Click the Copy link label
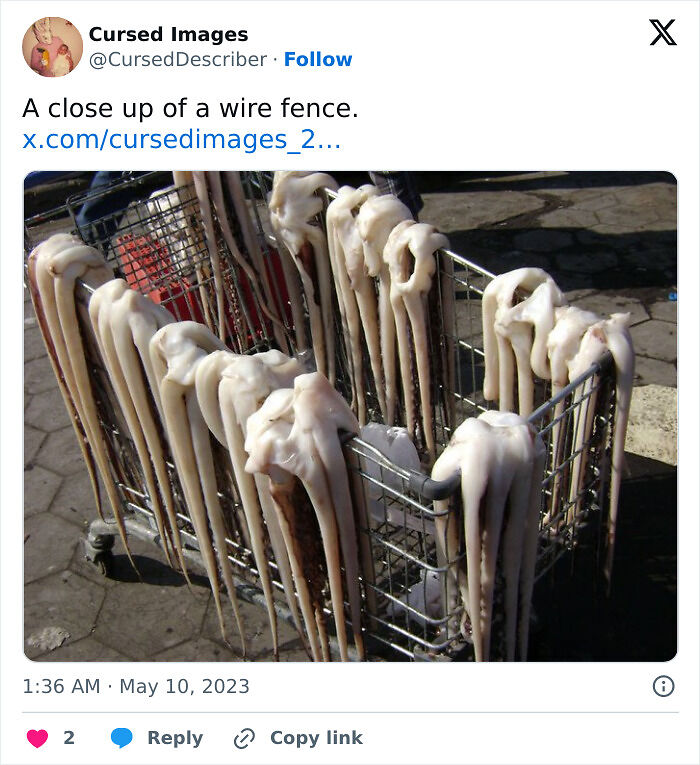Viewport: 700px width, 765px height. pyautogui.click(x=317, y=738)
